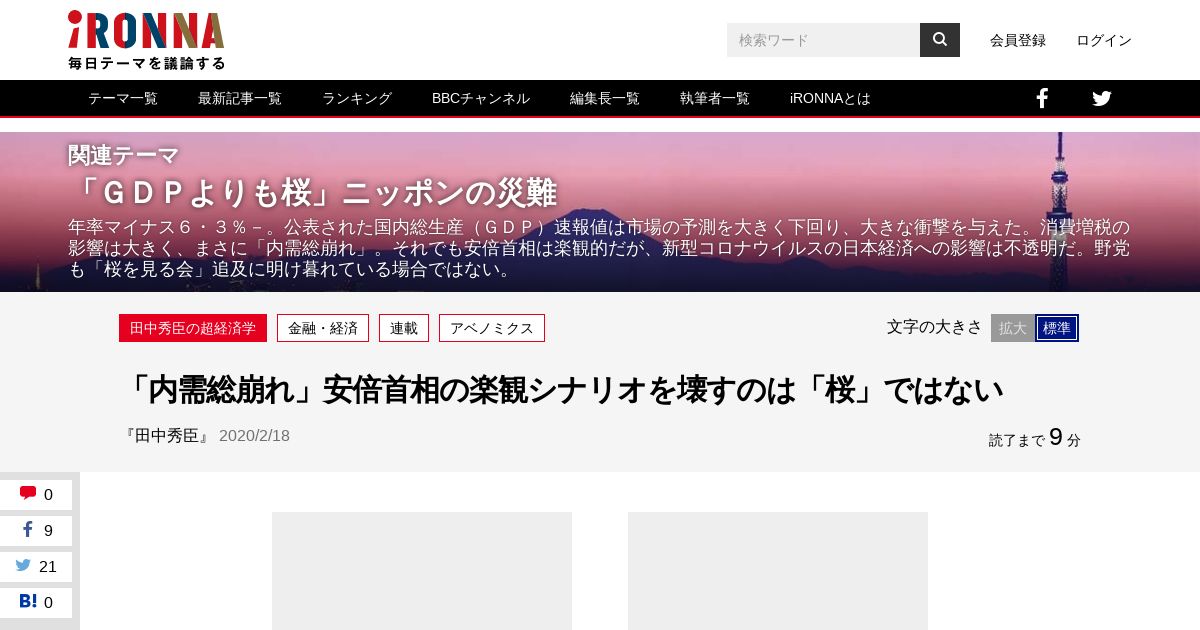The width and height of the screenshot is (1200, 630).
Task: Click the left gray placeholder image
Action: coord(422,571)
